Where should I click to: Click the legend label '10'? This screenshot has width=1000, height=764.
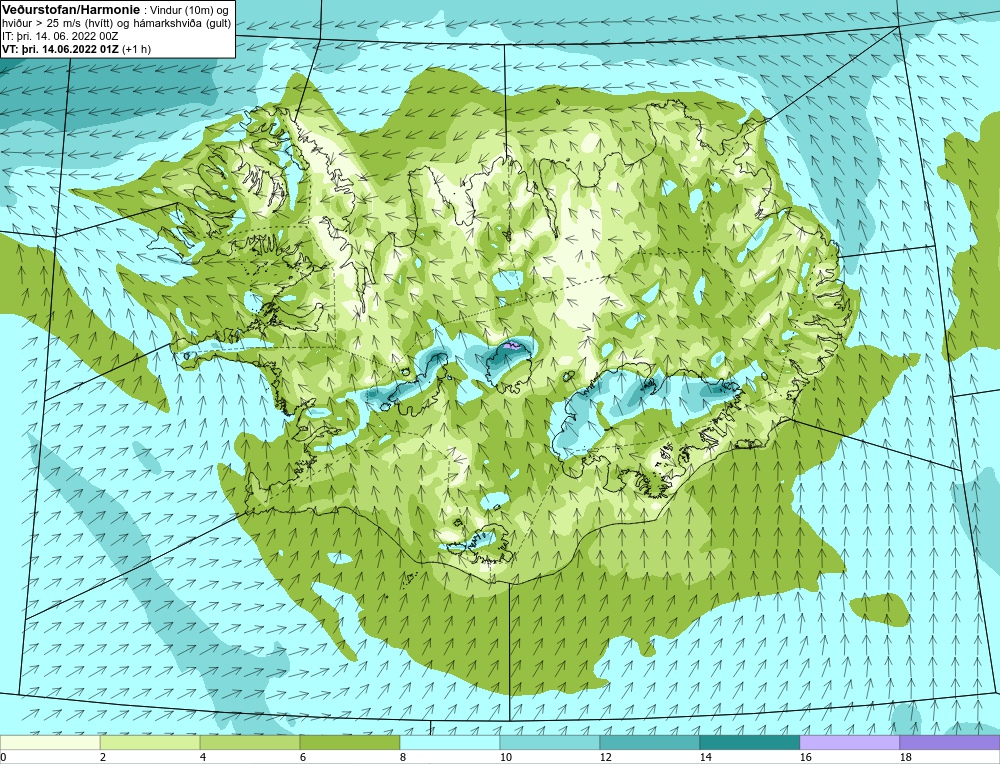pos(505,758)
